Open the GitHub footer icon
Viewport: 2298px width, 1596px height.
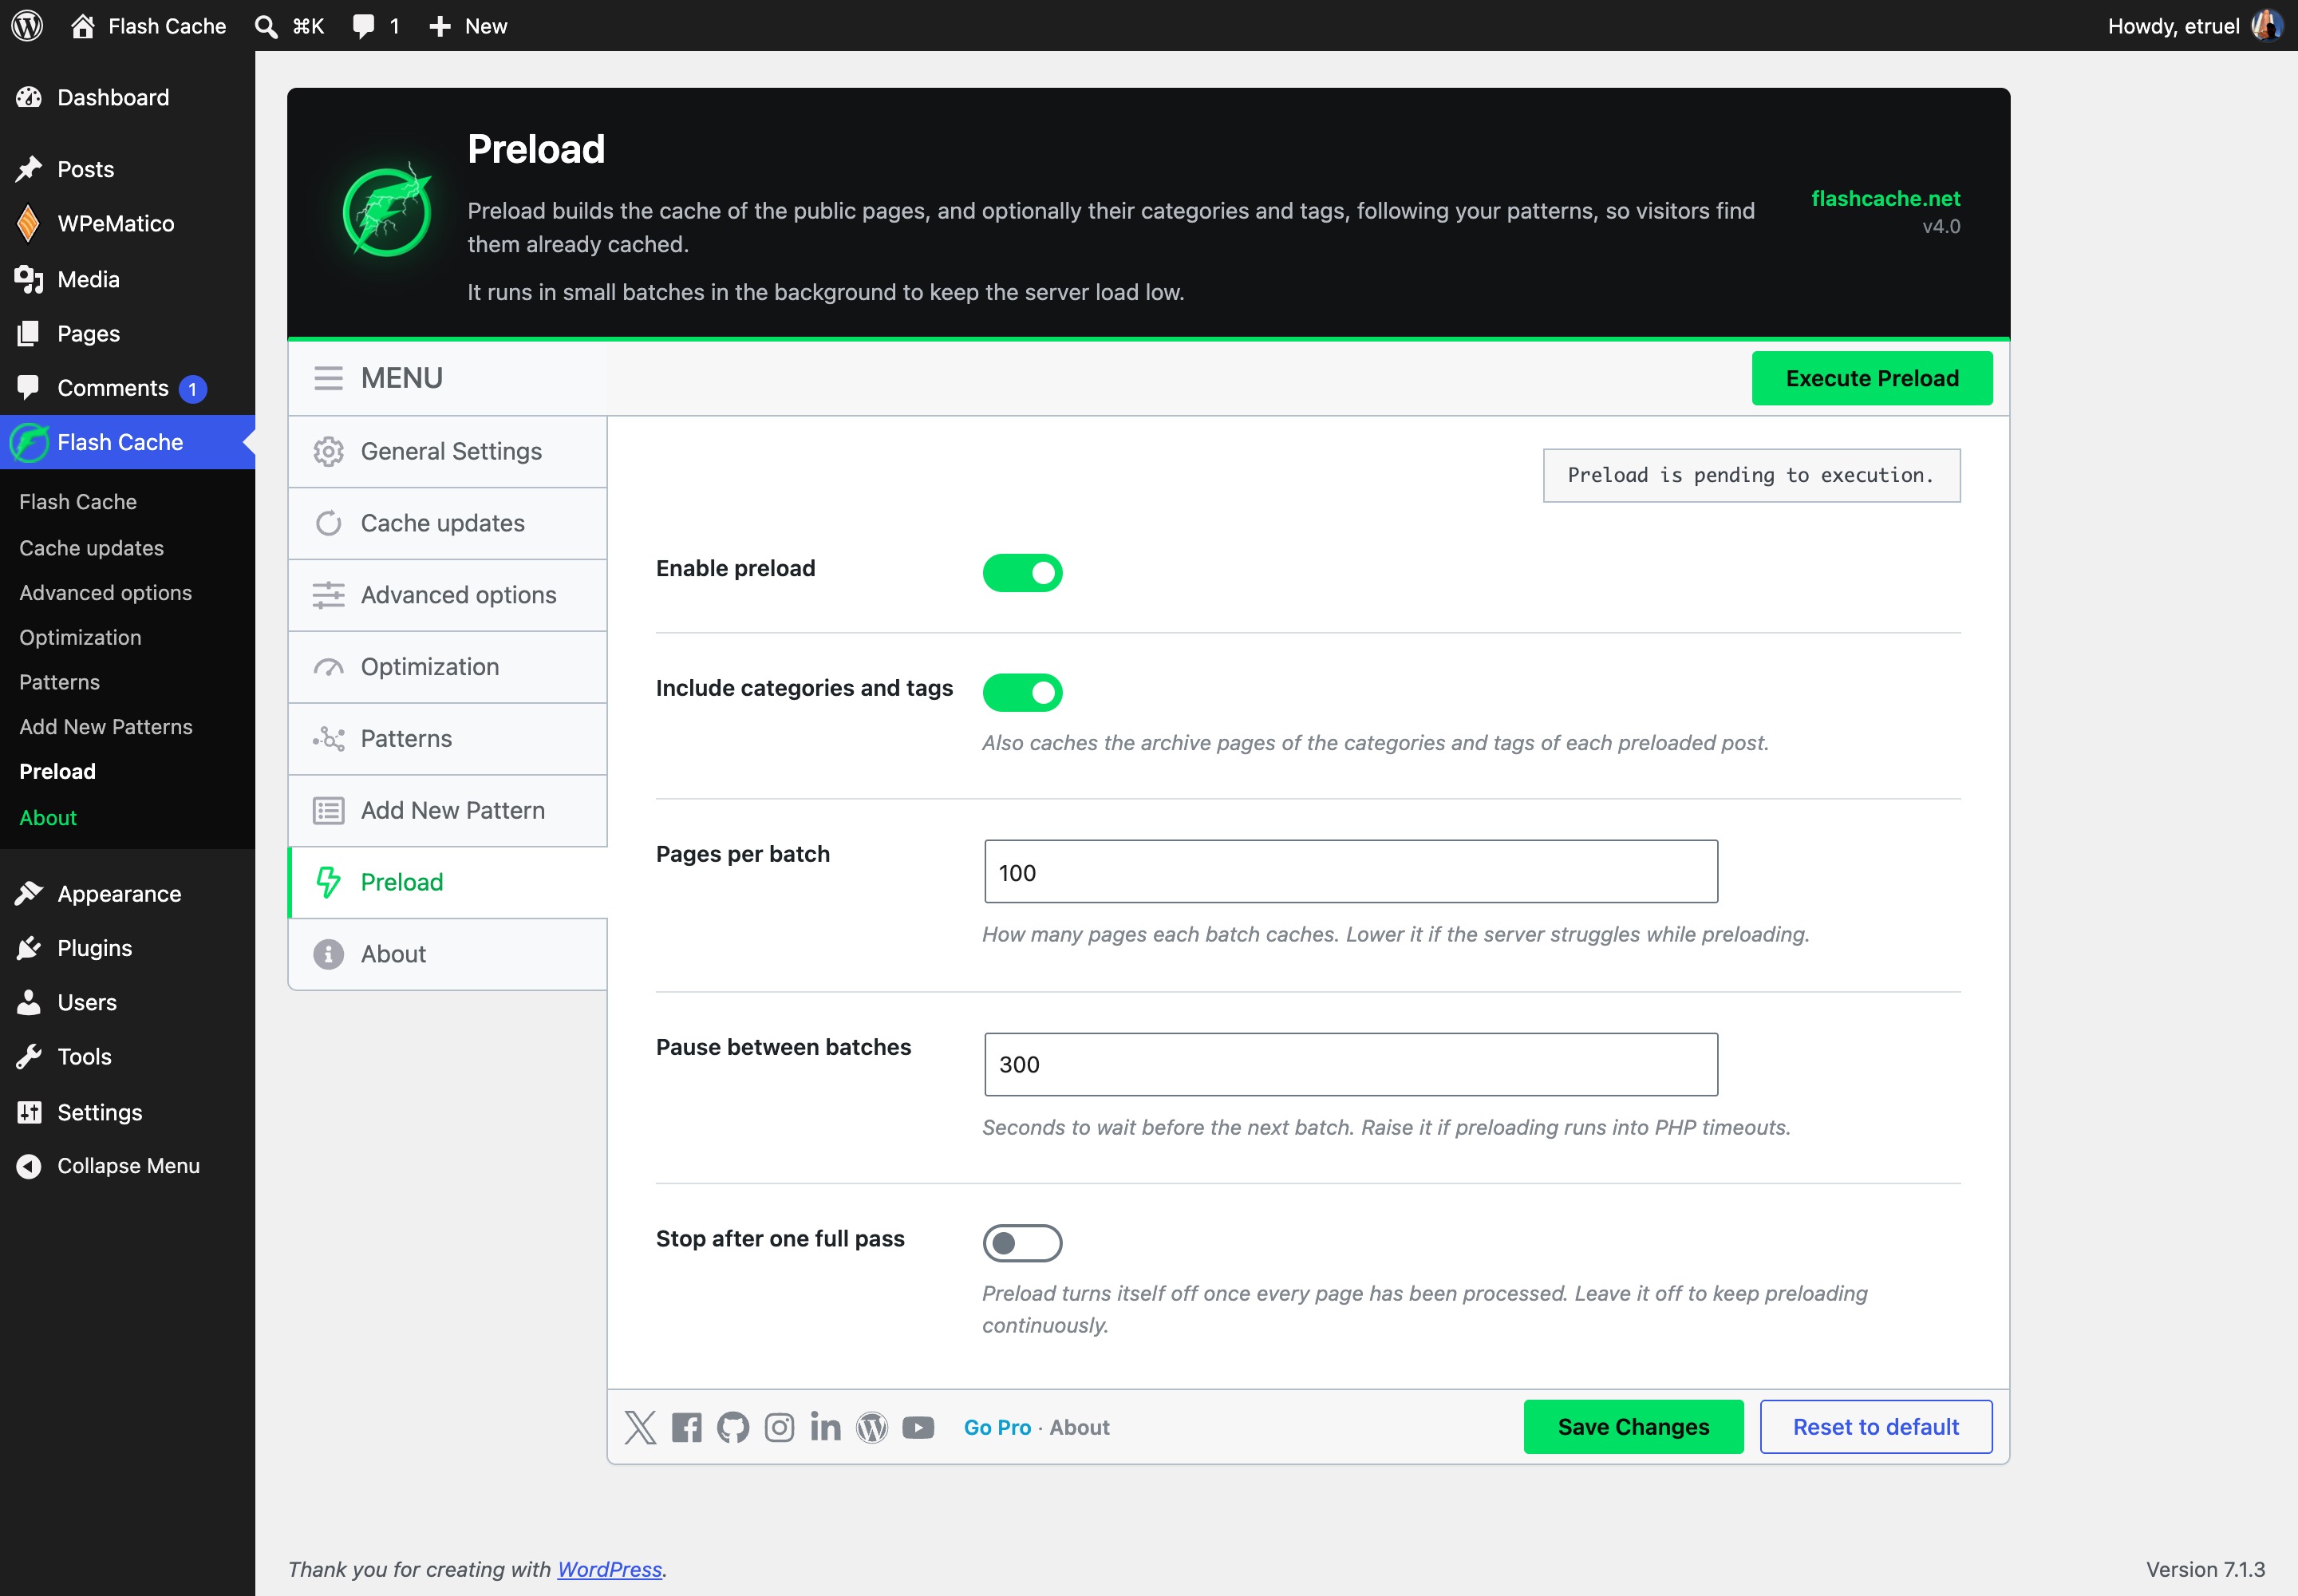(733, 1427)
